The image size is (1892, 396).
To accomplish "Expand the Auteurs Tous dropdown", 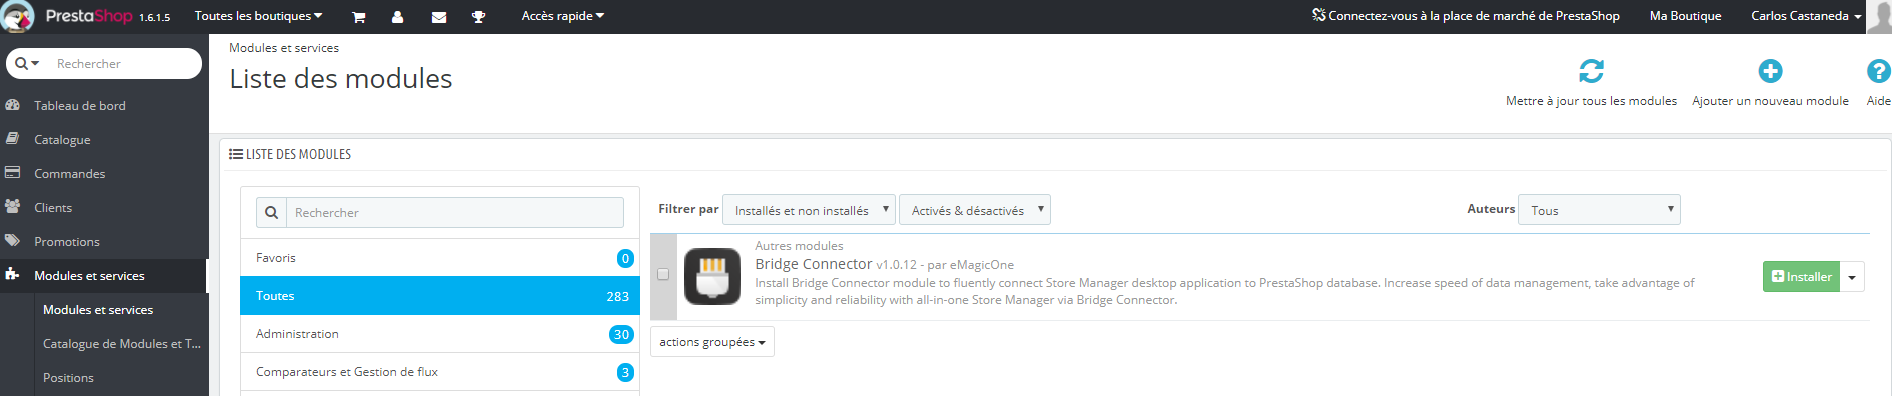I will [x=1599, y=210].
